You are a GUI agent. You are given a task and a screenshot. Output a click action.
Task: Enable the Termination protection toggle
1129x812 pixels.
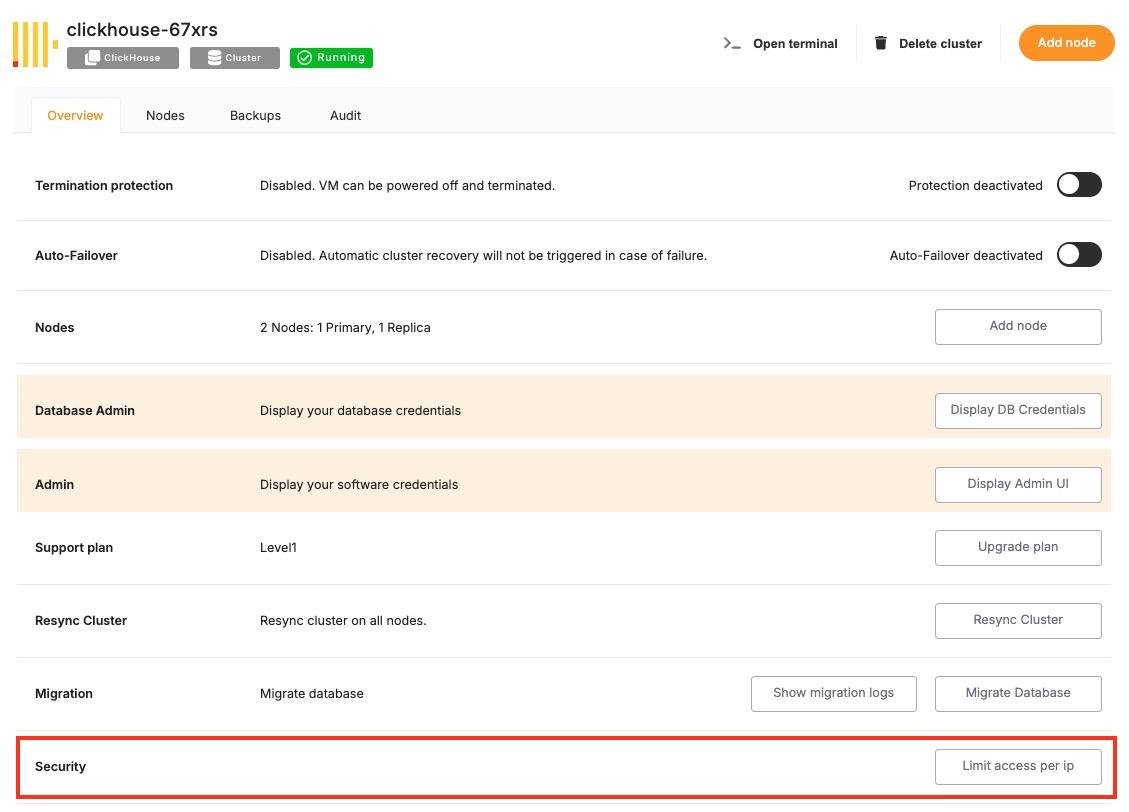tap(1078, 185)
